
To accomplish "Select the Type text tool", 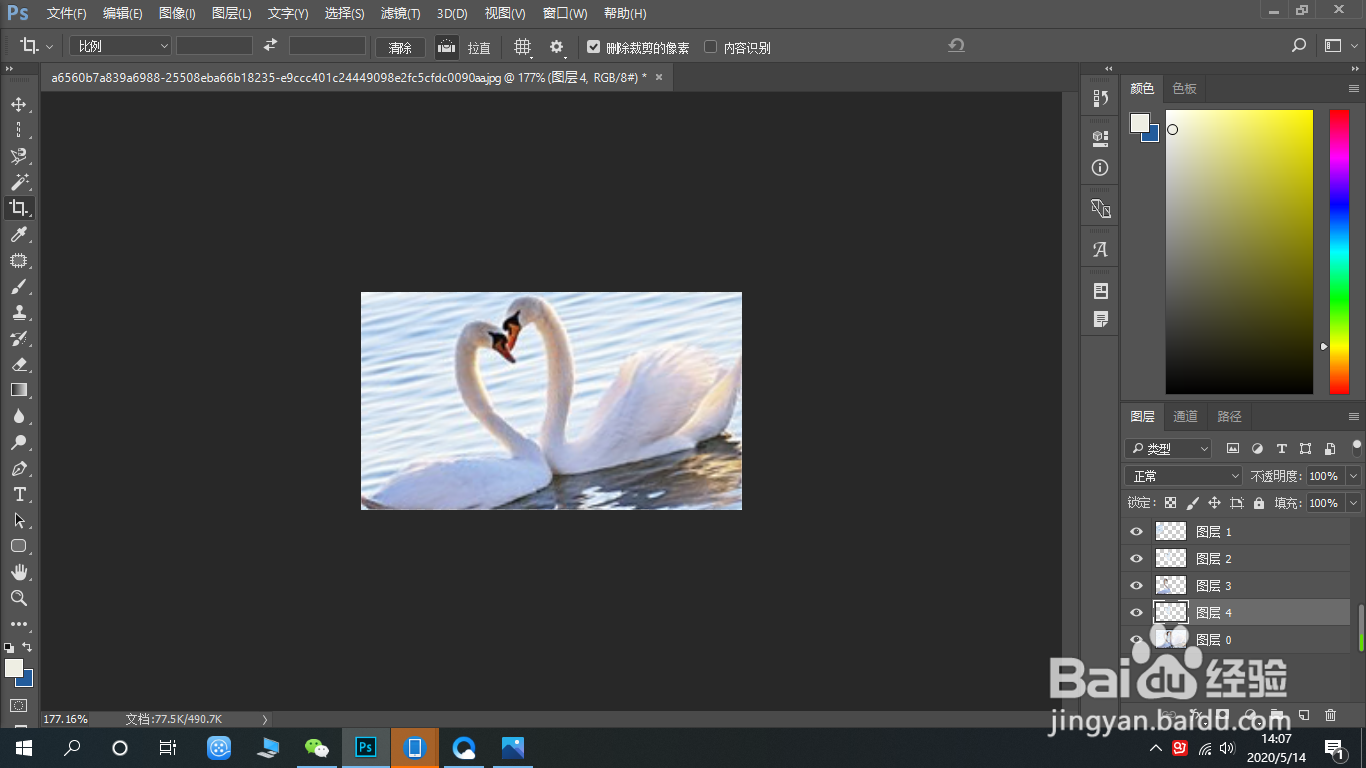I will click(x=18, y=494).
